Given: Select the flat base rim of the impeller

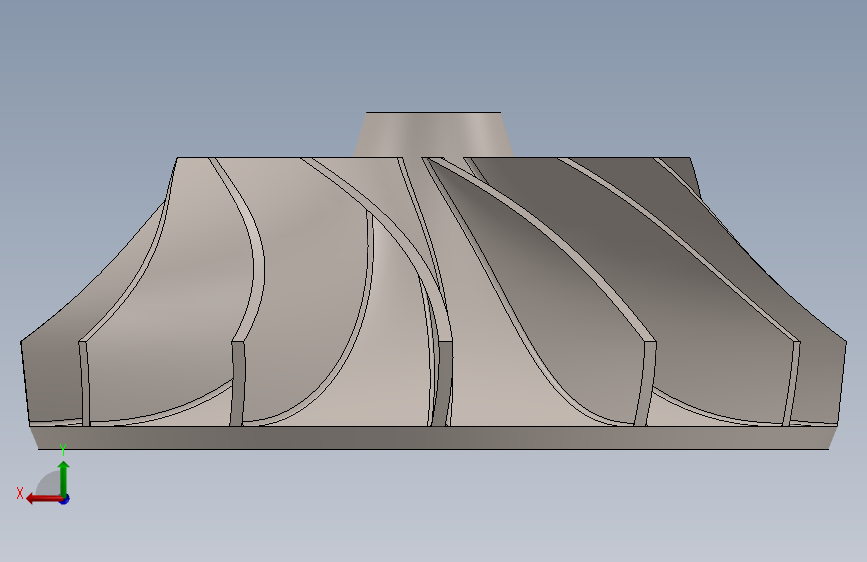Looking at the screenshot, I should [433, 438].
